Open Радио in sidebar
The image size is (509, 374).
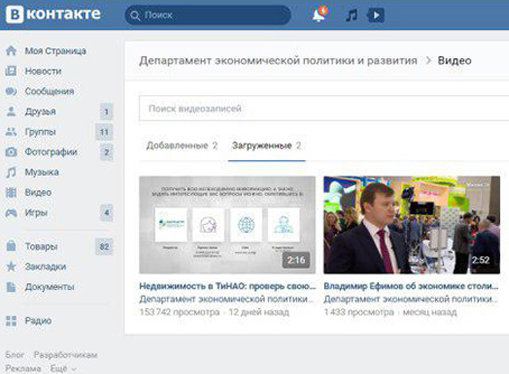(38, 321)
